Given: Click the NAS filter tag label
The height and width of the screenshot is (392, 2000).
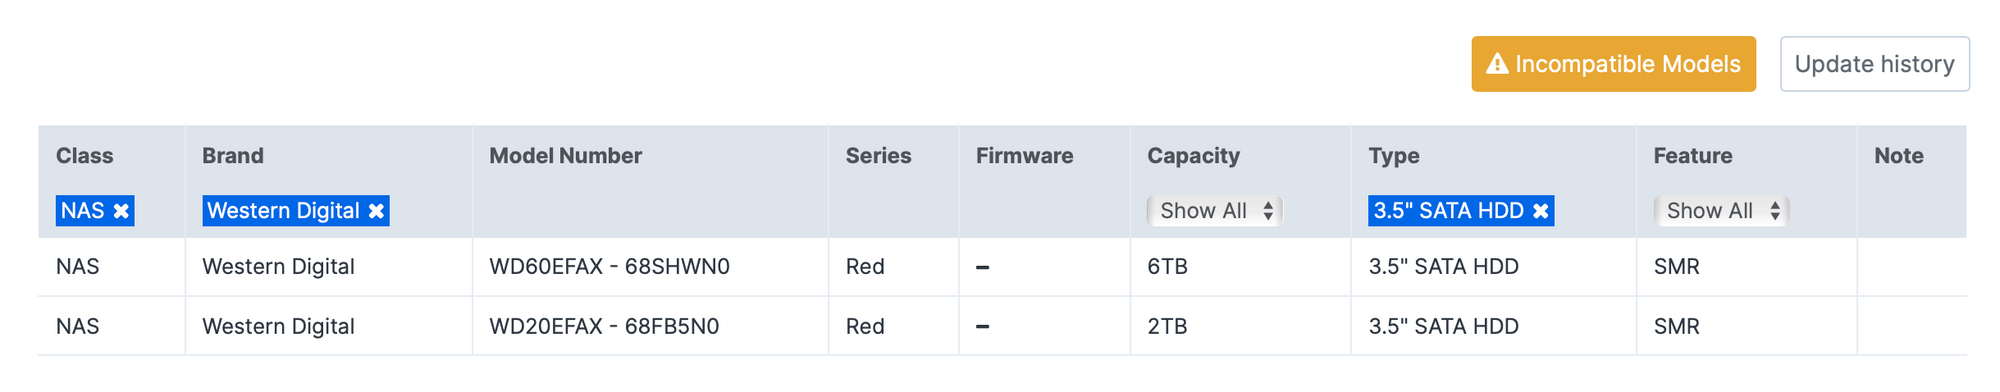Looking at the screenshot, I should click(83, 211).
